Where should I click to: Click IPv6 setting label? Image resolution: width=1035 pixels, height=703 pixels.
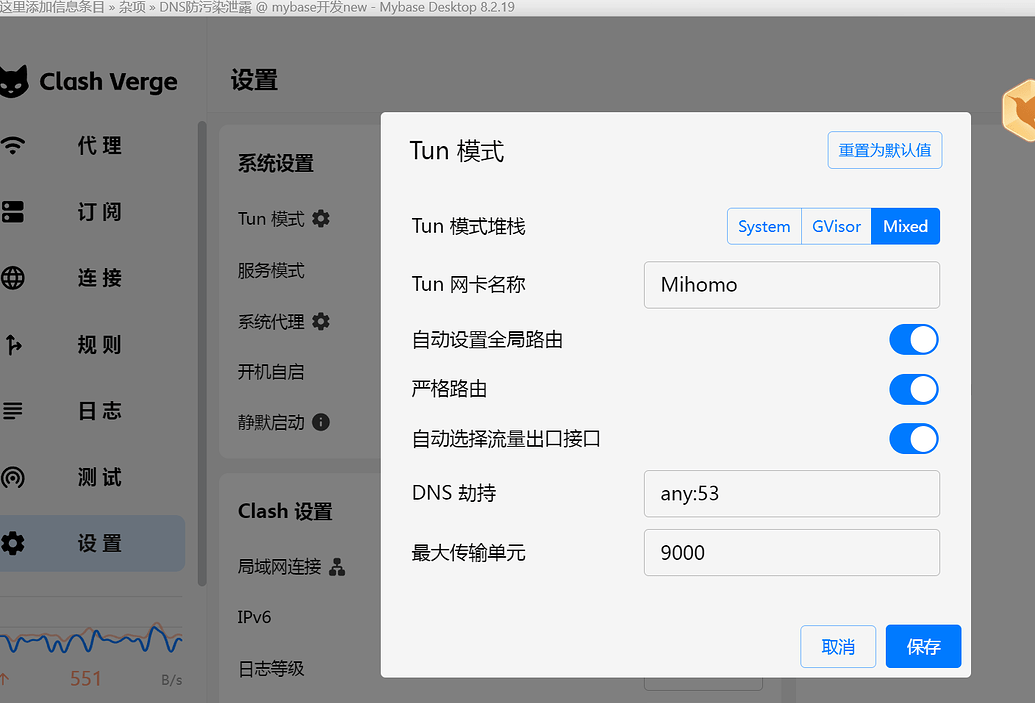coord(254,617)
